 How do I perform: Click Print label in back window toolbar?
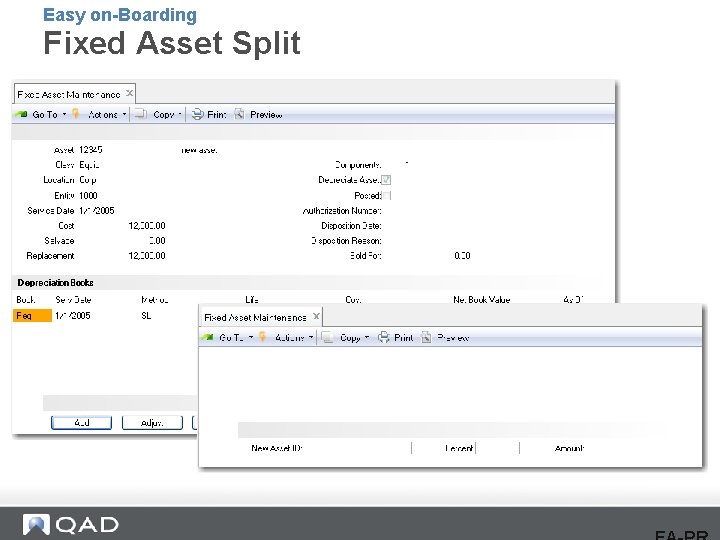[x=217, y=115]
